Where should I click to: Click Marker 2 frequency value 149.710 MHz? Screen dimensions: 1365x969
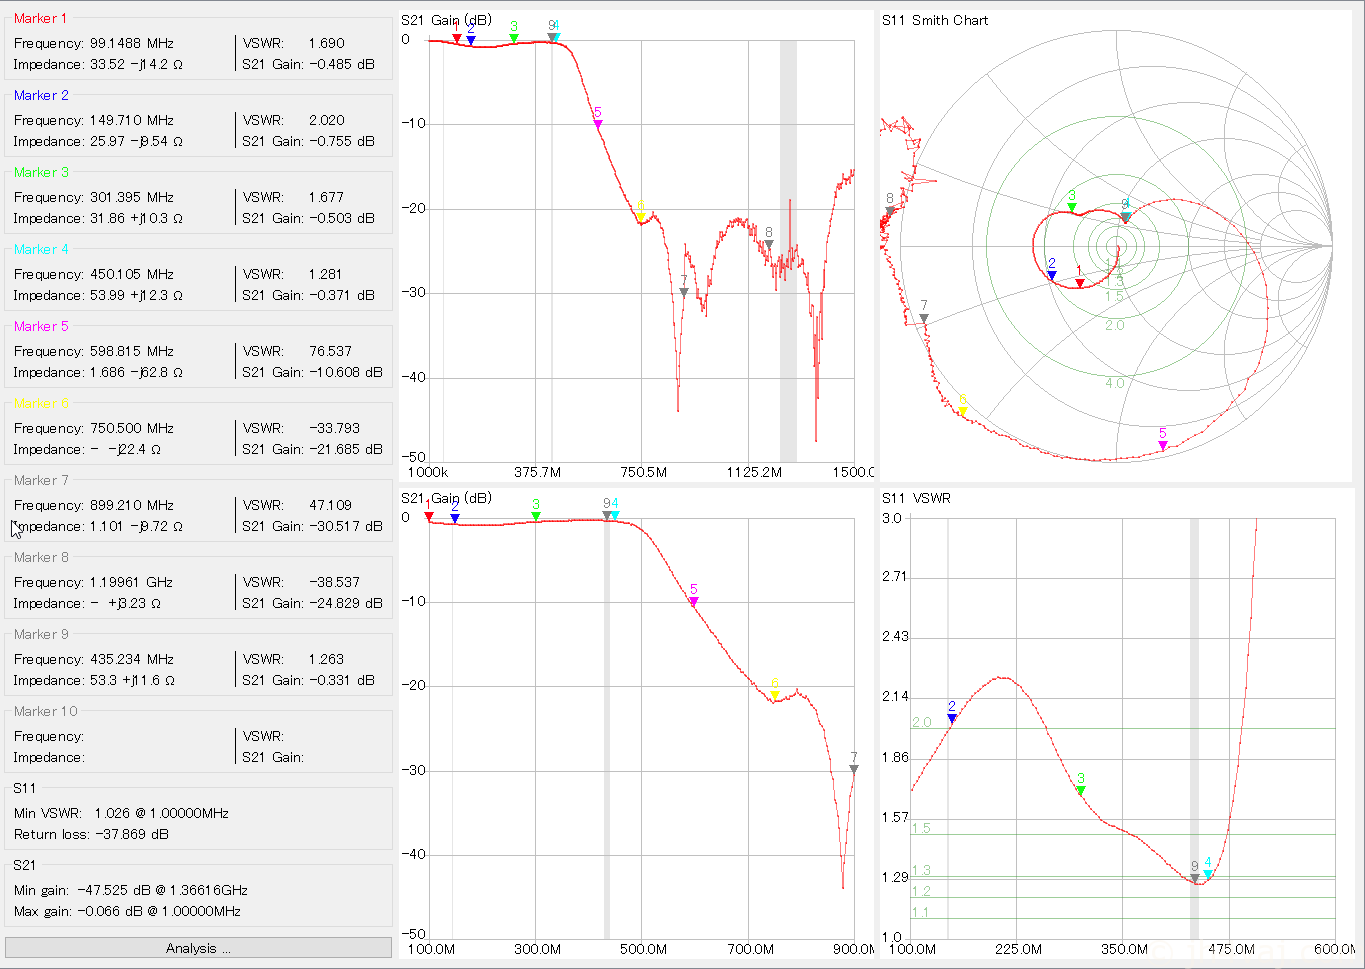tap(131, 120)
